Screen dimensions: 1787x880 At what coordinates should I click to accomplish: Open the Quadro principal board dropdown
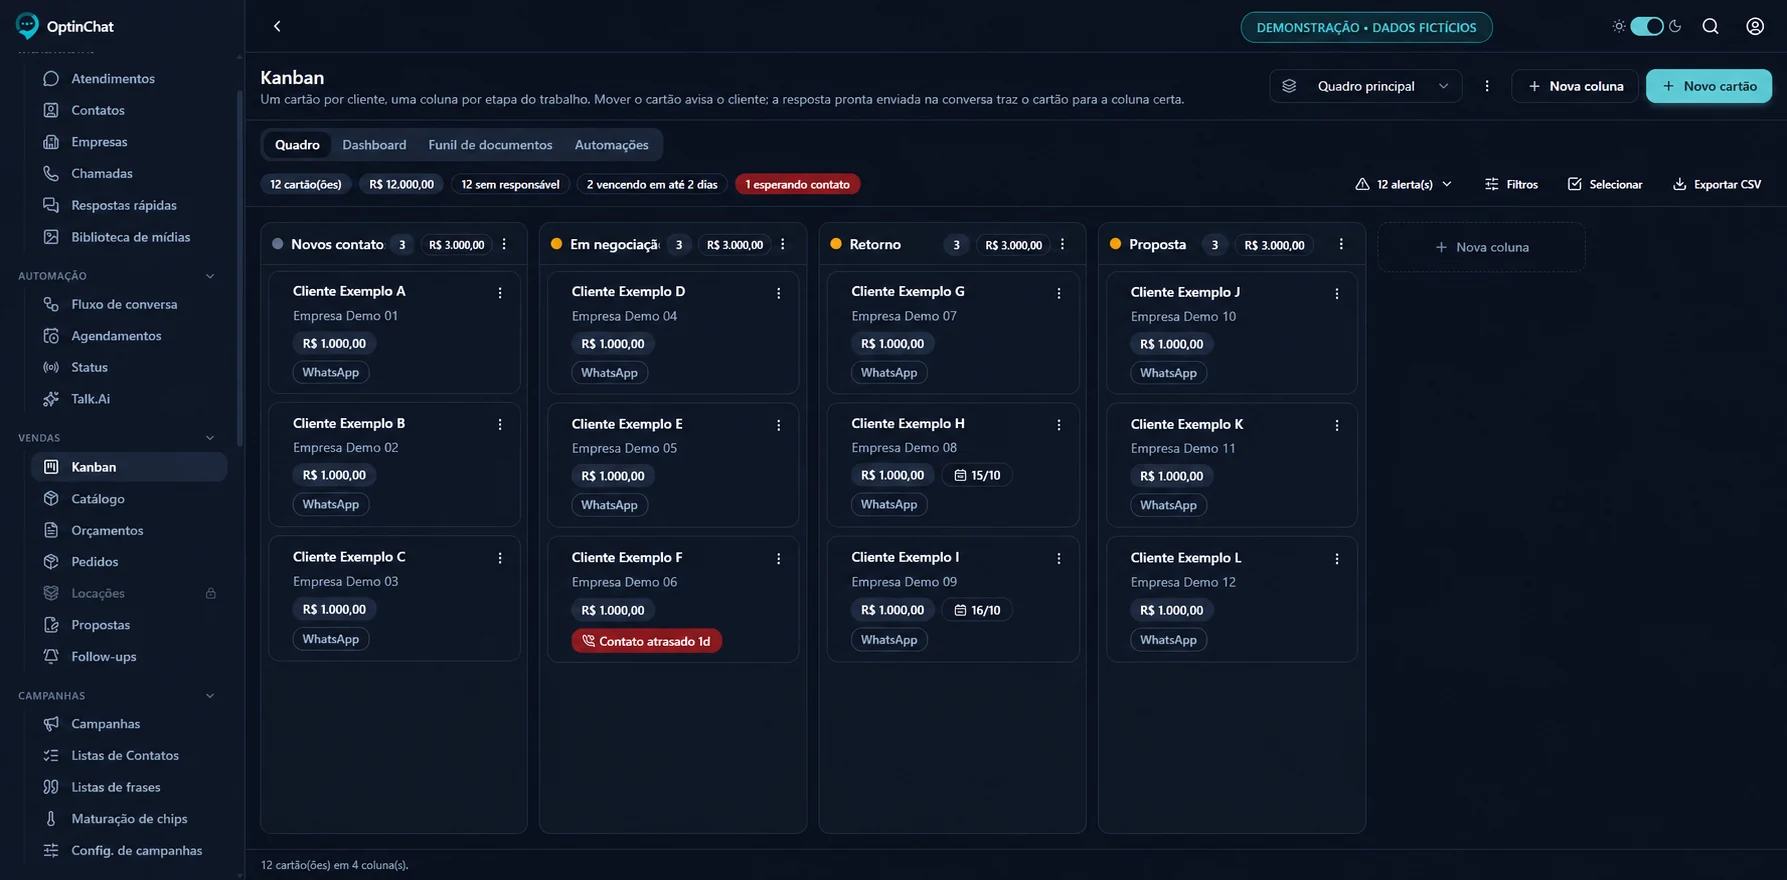point(1365,86)
